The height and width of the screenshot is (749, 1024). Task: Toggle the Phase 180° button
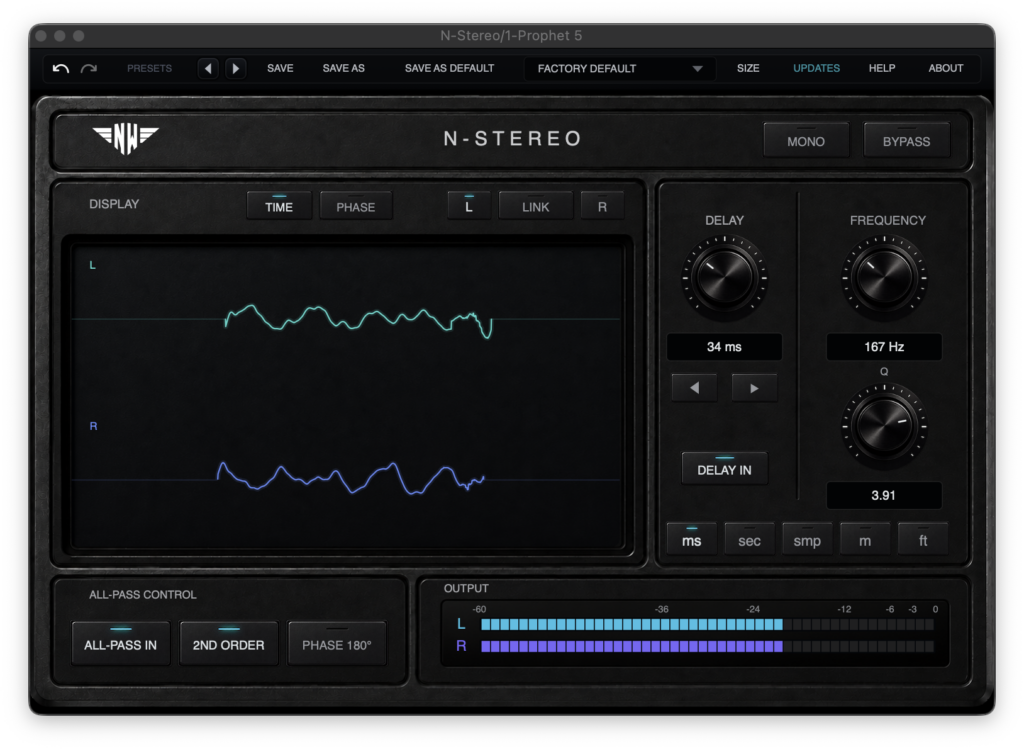337,644
